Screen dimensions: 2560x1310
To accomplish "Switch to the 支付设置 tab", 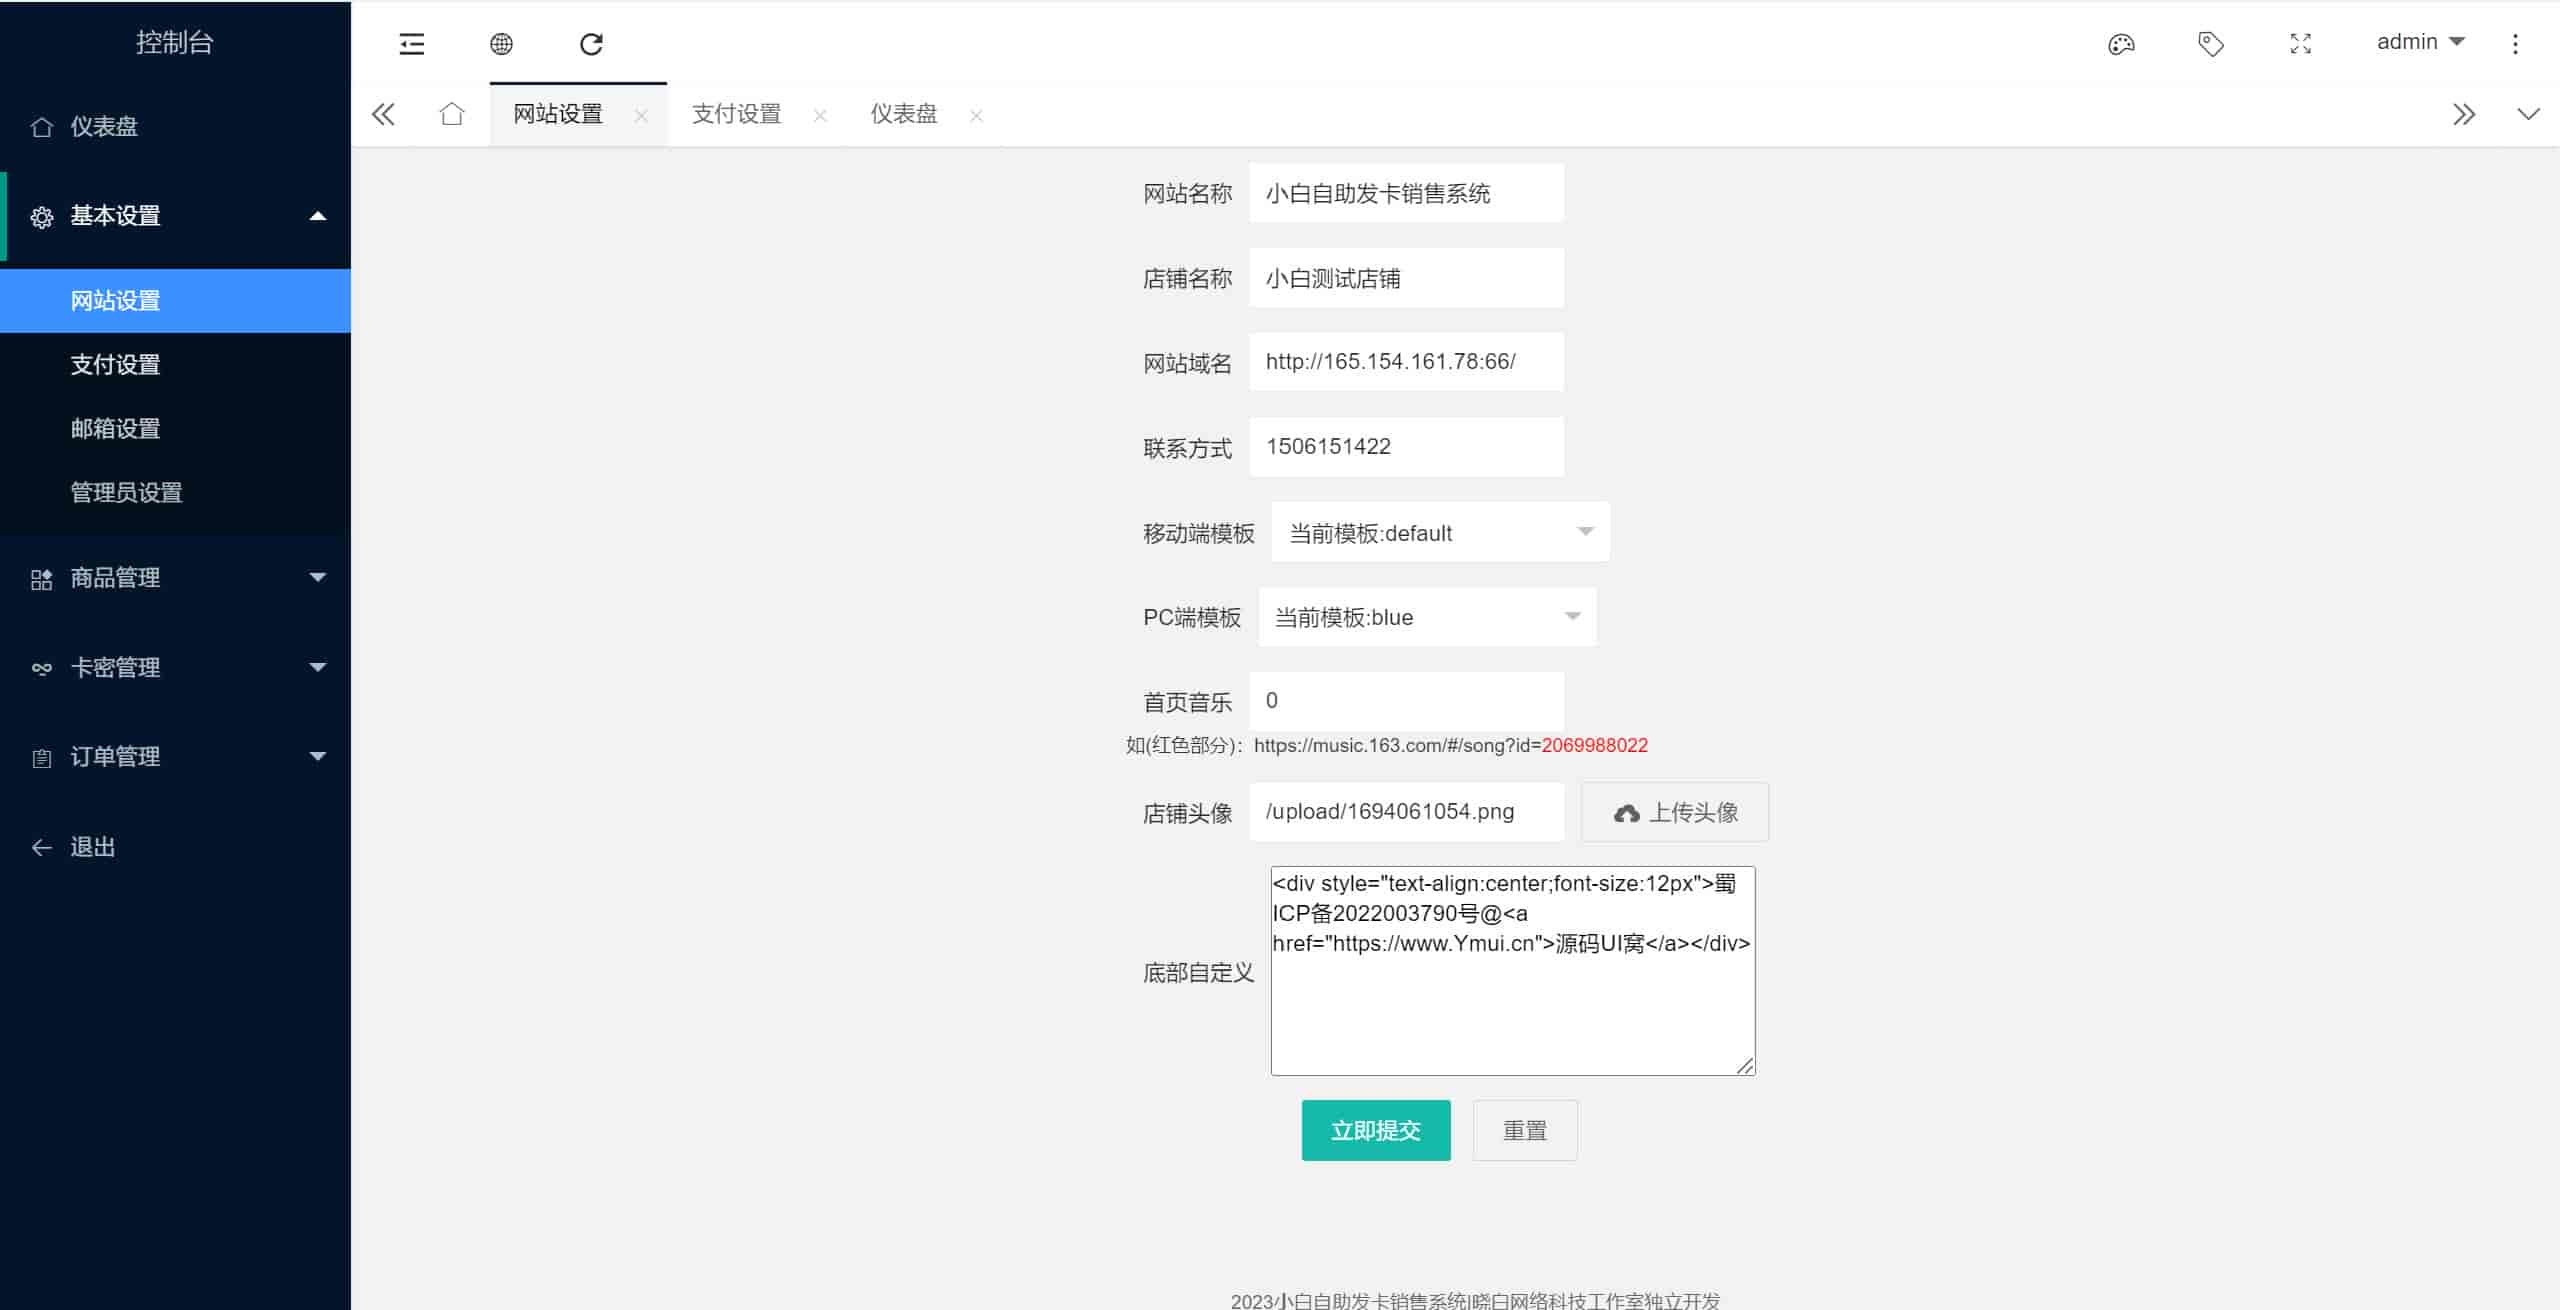I will pos(736,114).
